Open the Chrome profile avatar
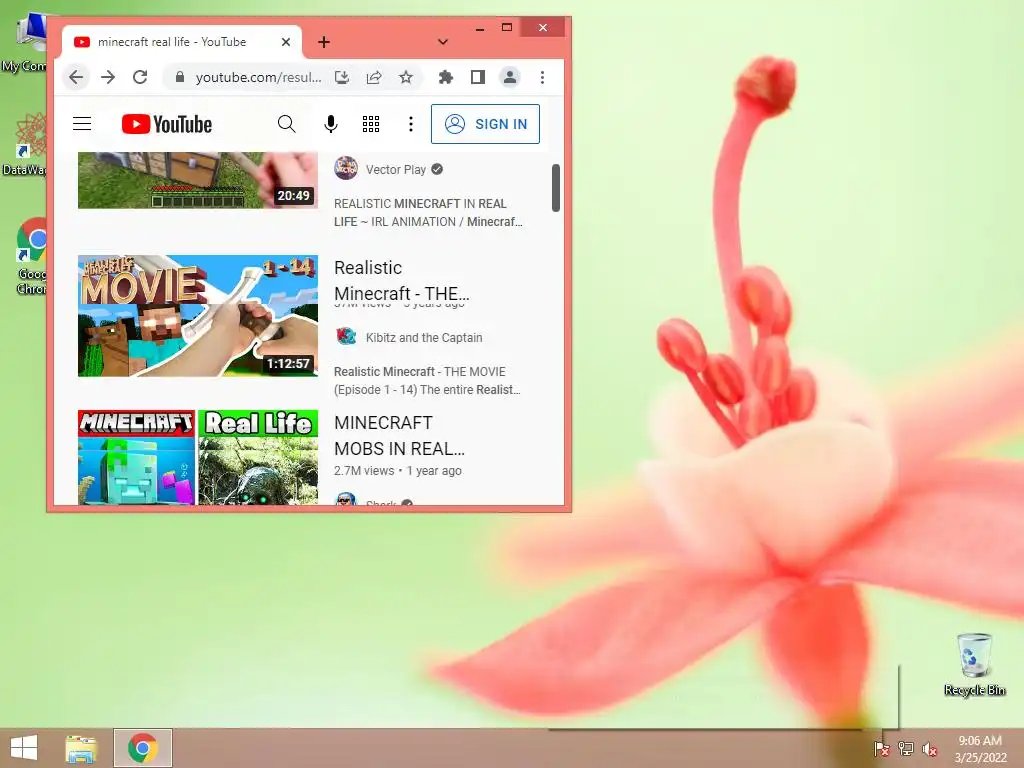Image resolution: width=1024 pixels, height=768 pixels. click(x=510, y=77)
